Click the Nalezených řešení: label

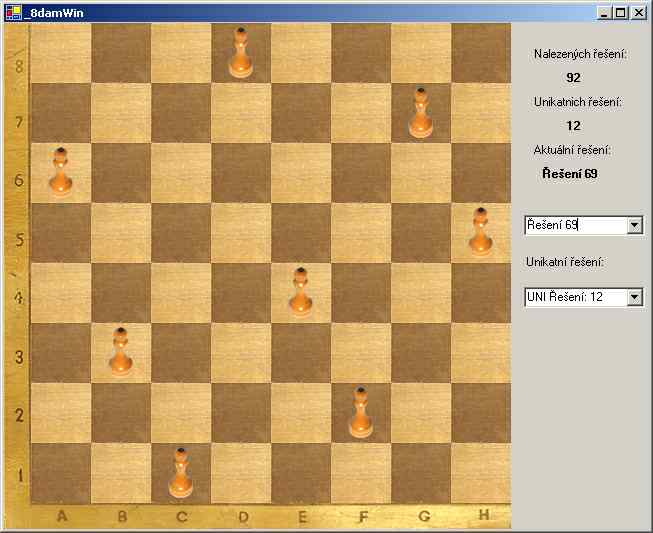(x=581, y=54)
